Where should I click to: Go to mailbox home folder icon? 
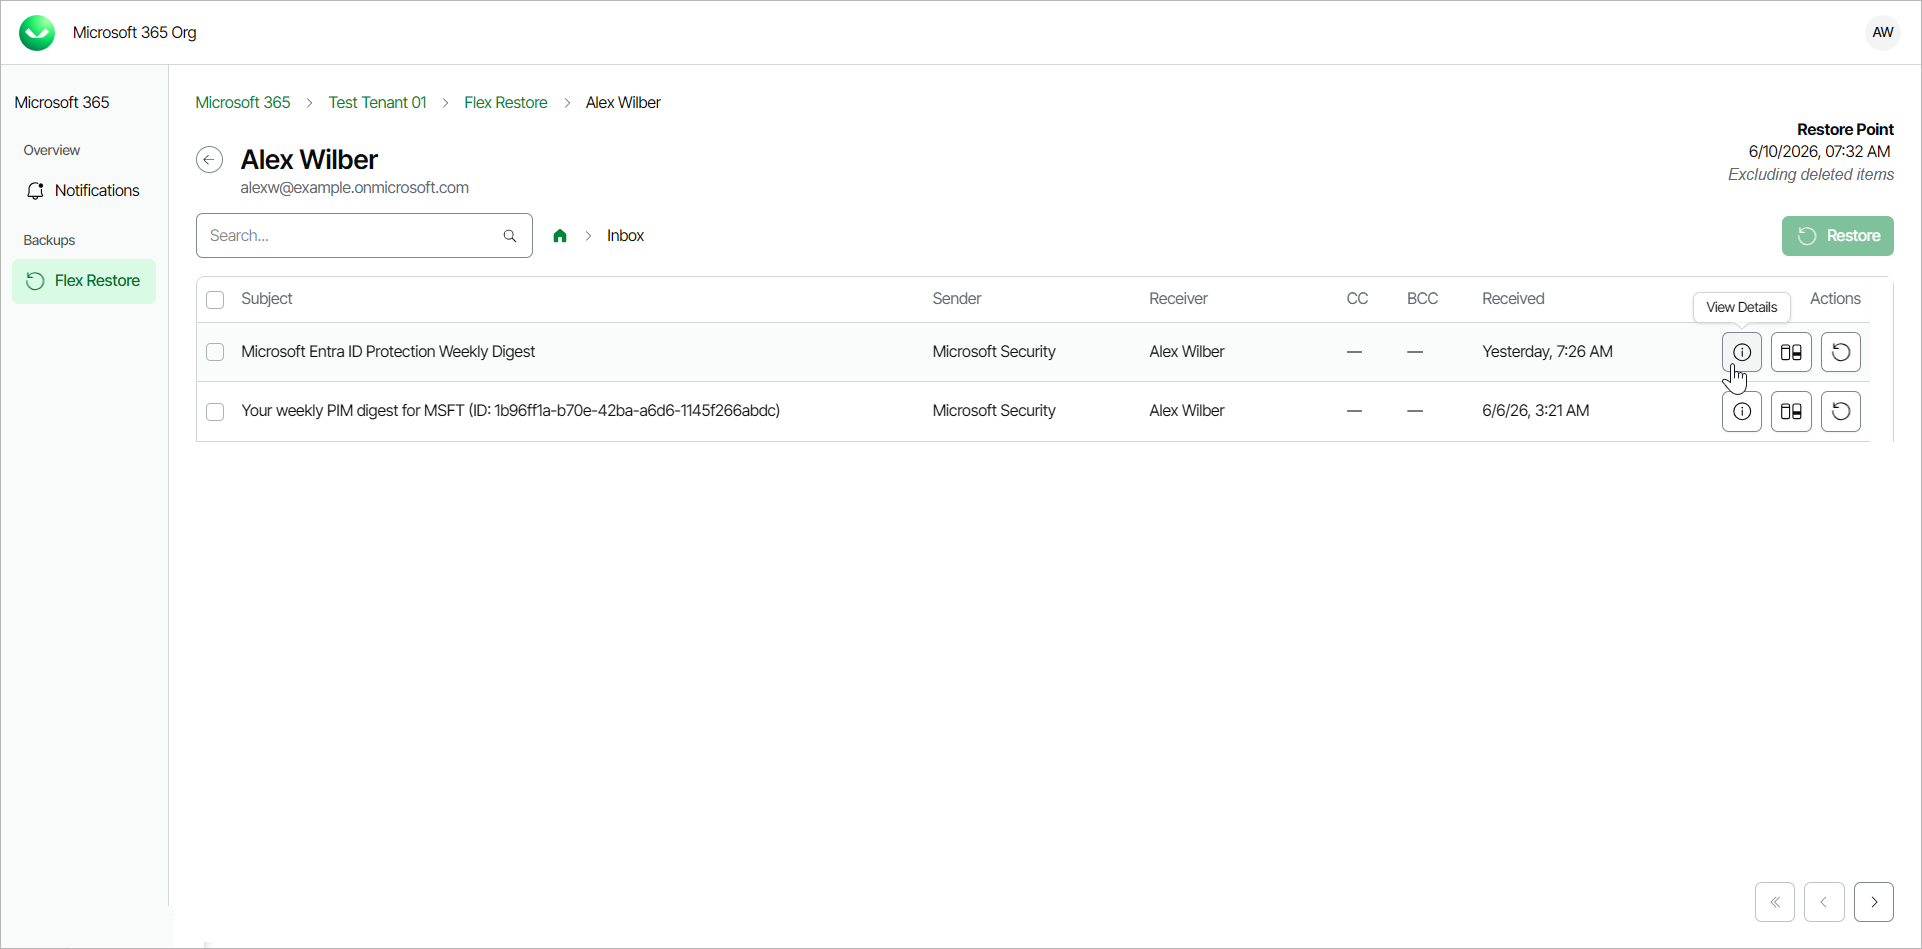click(560, 236)
